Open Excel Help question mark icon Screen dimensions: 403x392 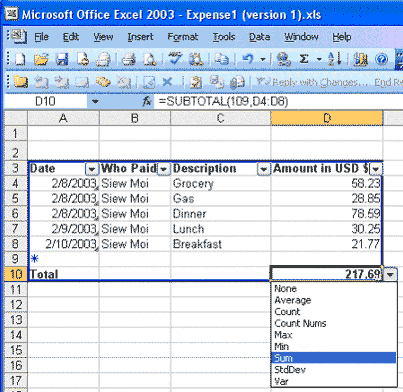click(381, 59)
